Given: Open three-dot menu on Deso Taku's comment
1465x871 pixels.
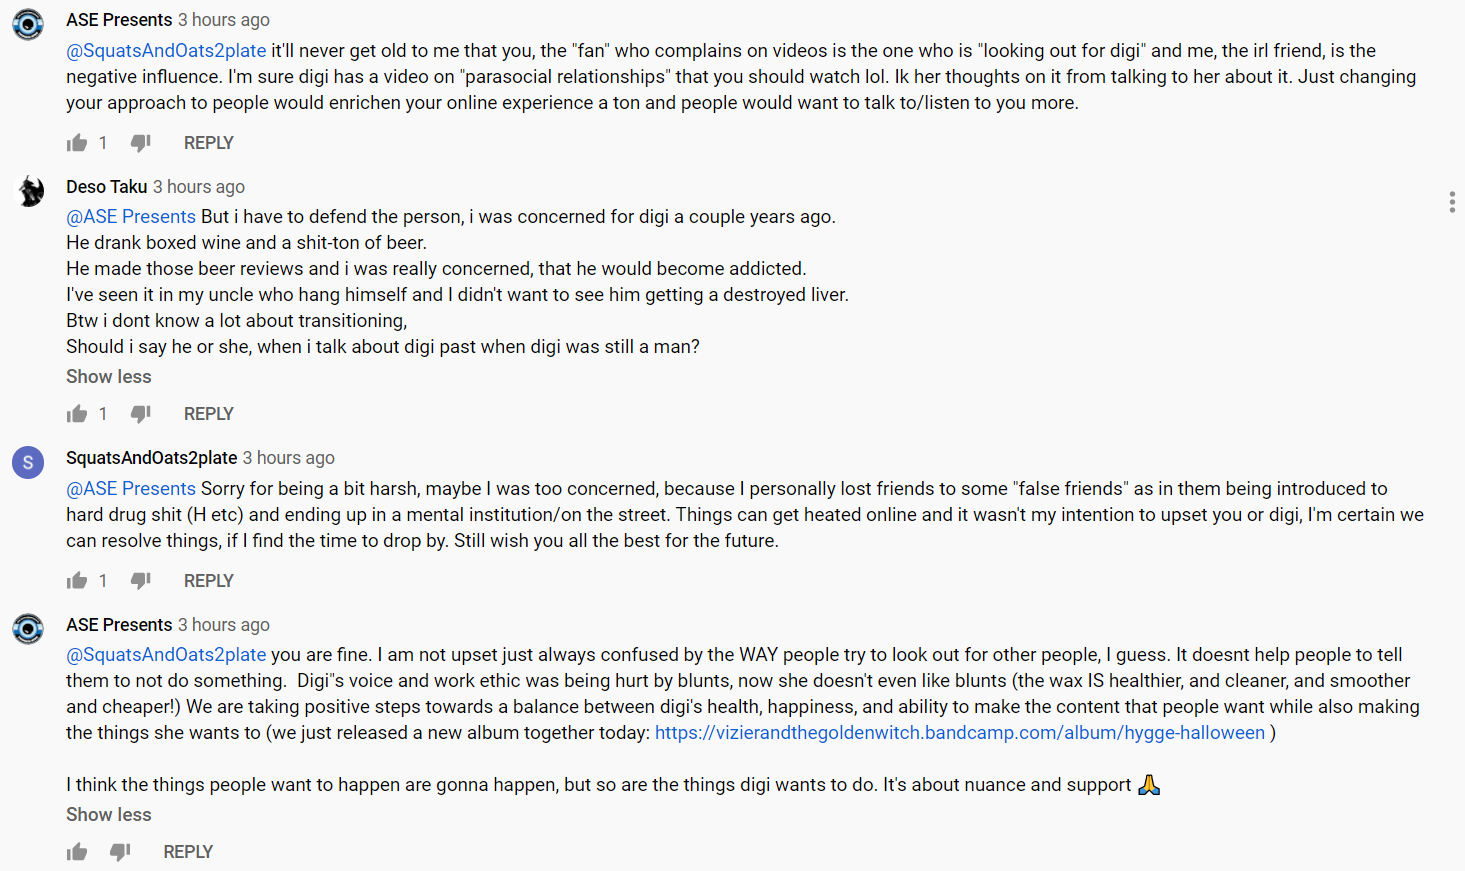Looking at the screenshot, I should 1451,202.
